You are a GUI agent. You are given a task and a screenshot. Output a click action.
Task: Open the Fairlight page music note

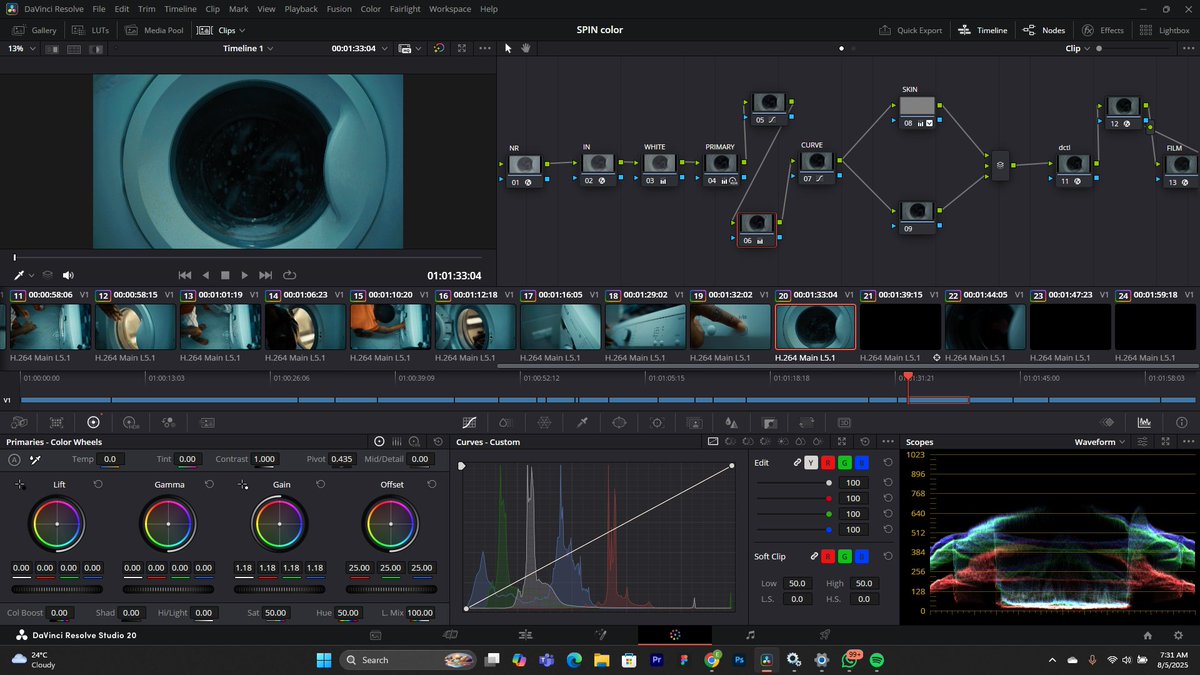click(x=750, y=635)
